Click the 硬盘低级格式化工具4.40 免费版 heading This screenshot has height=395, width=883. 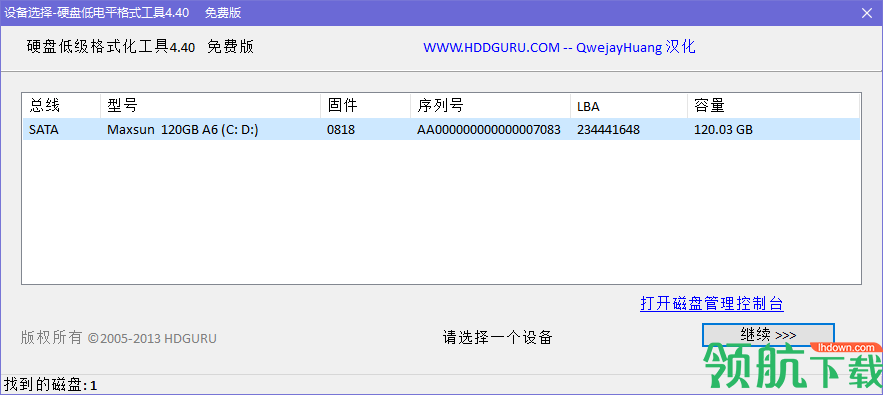click(140, 47)
